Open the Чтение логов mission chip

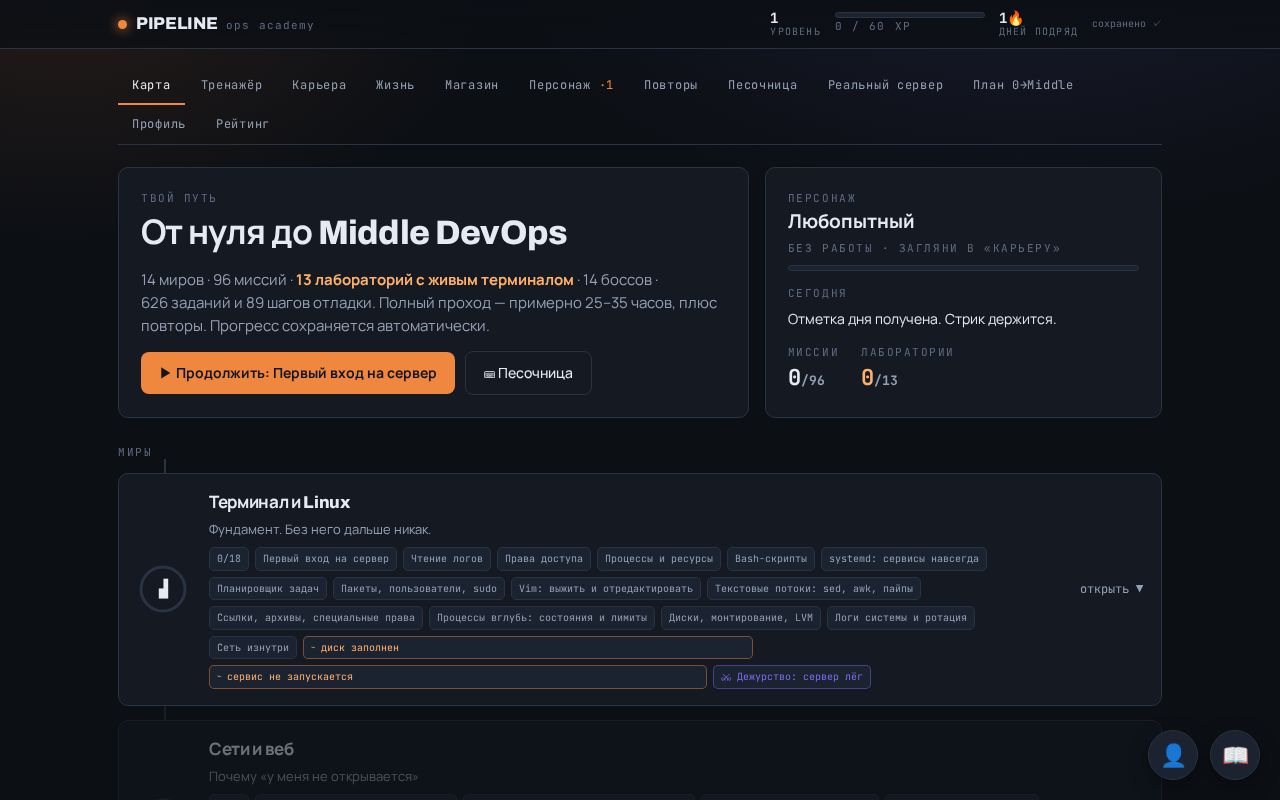[447, 559]
